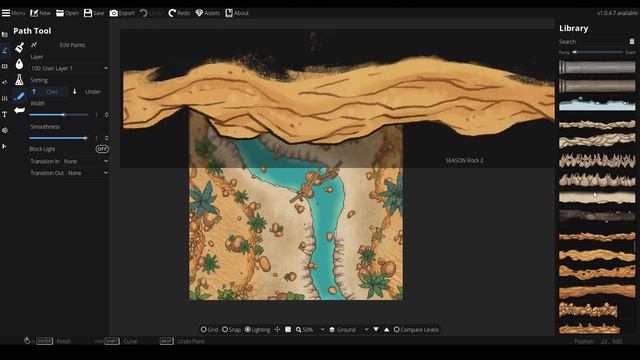
Task: Click the zoom magnifier icon
Action: pos(299,329)
